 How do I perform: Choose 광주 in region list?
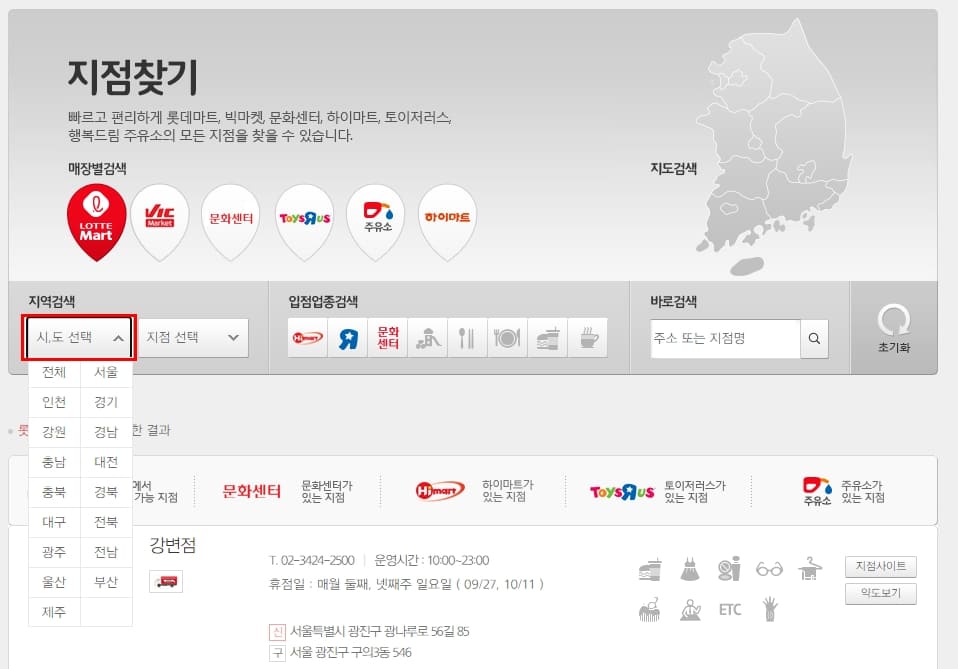tap(54, 552)
